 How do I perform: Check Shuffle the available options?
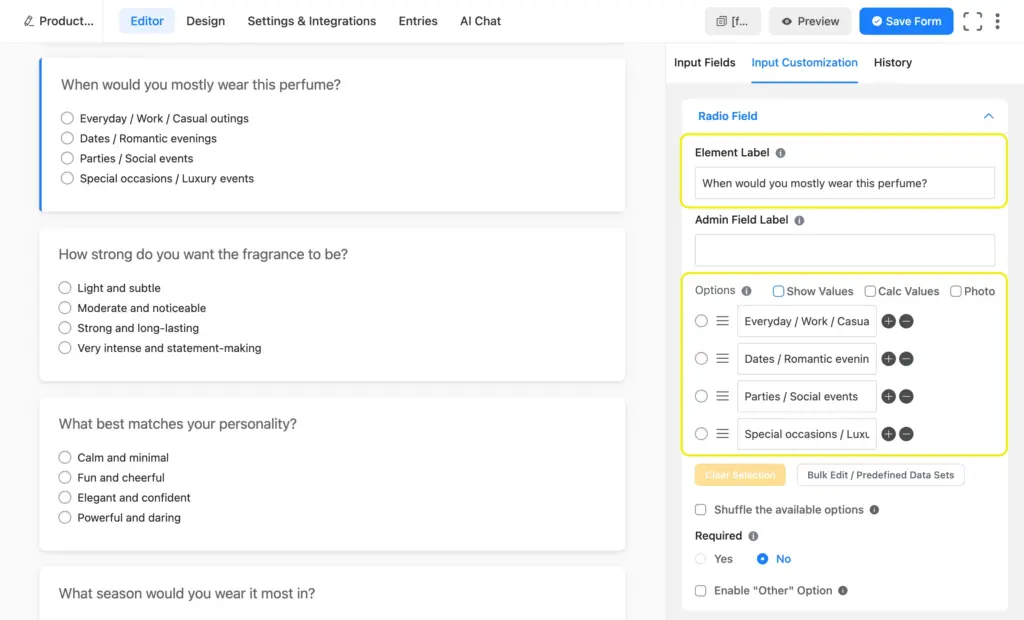pos(701,510)
